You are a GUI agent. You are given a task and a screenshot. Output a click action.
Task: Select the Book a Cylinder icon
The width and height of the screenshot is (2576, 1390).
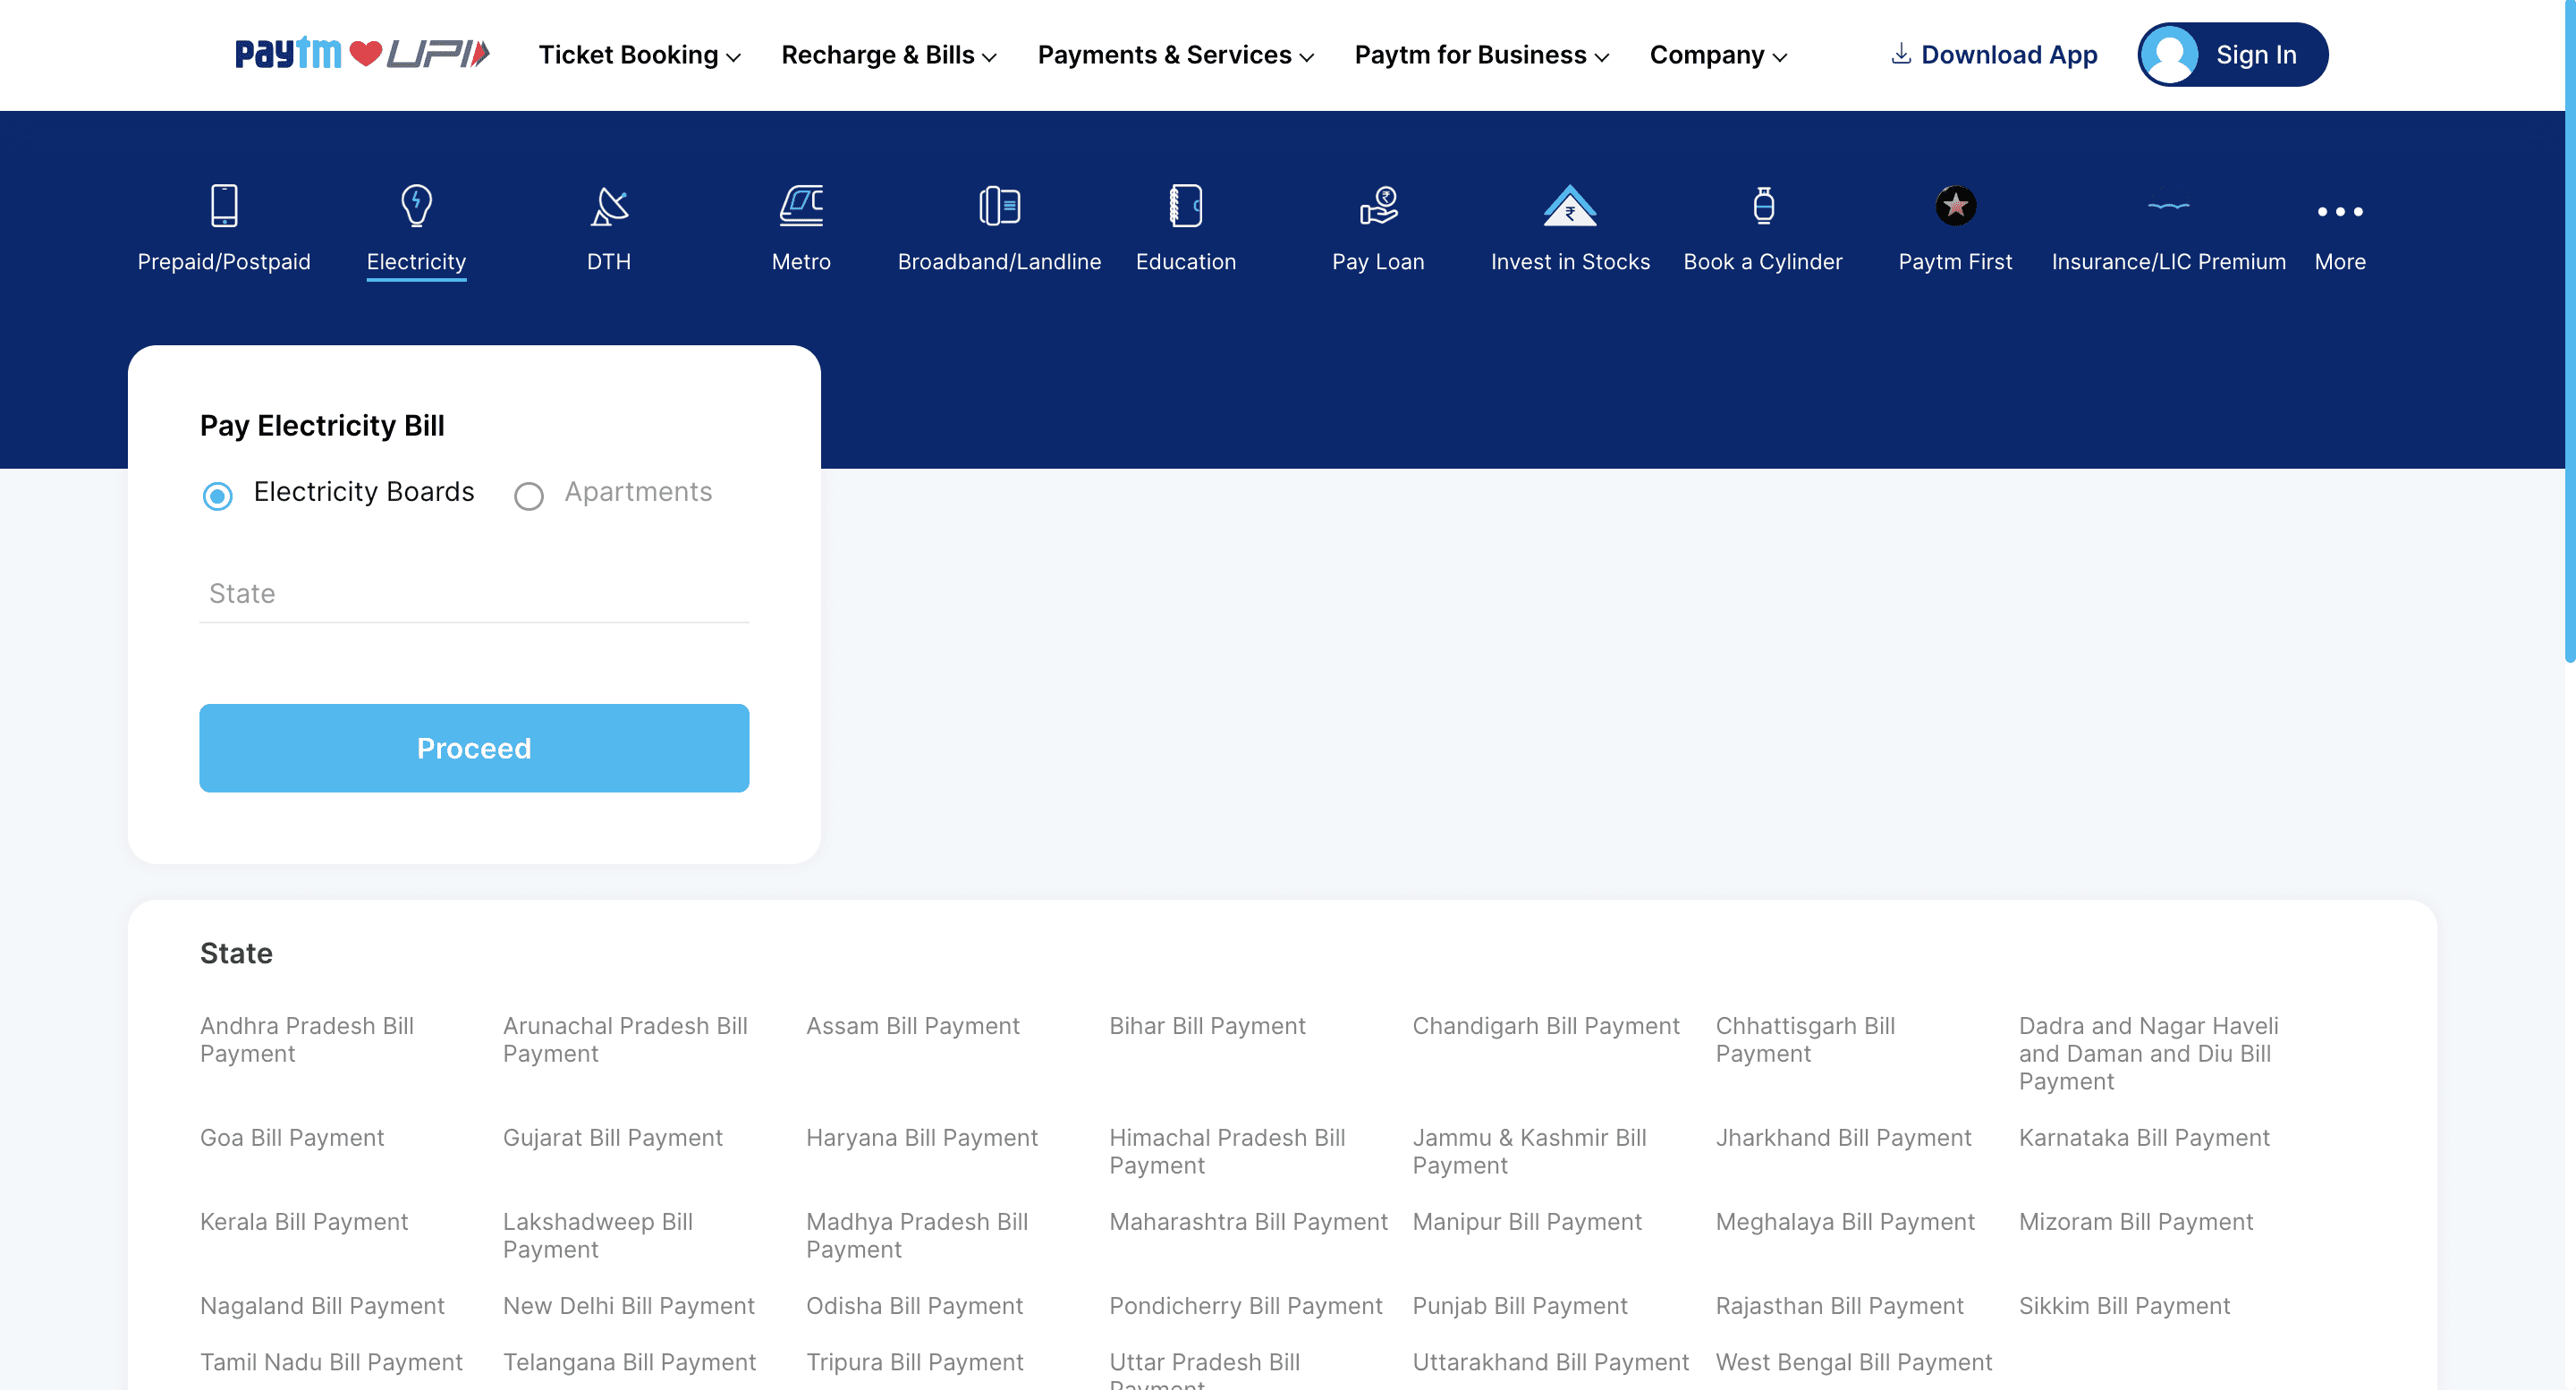click(x=1763, y=205)
